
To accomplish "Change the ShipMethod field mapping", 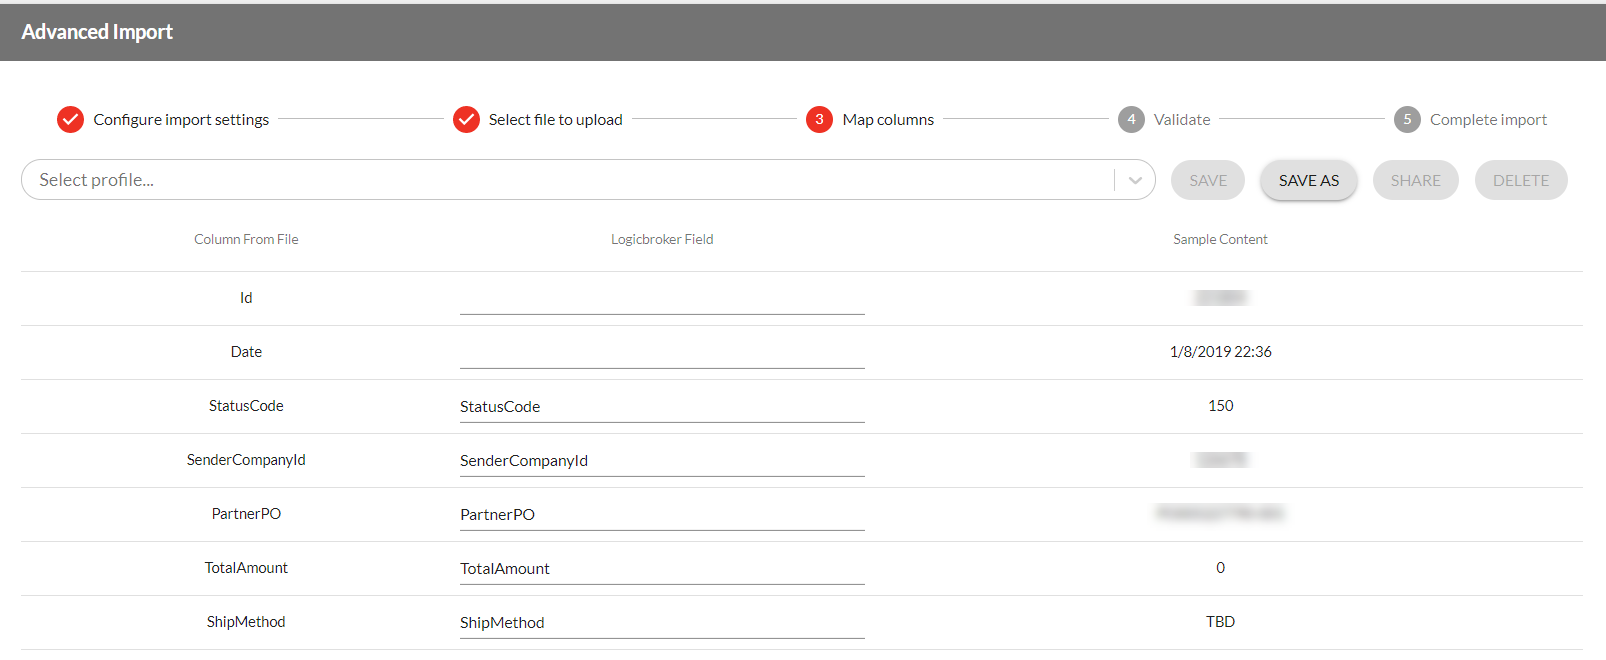I will coord(661,623).
